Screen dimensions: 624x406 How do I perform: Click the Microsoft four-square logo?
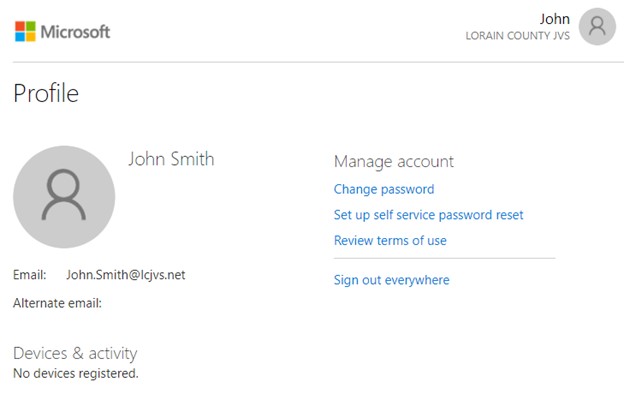(25, 32)
